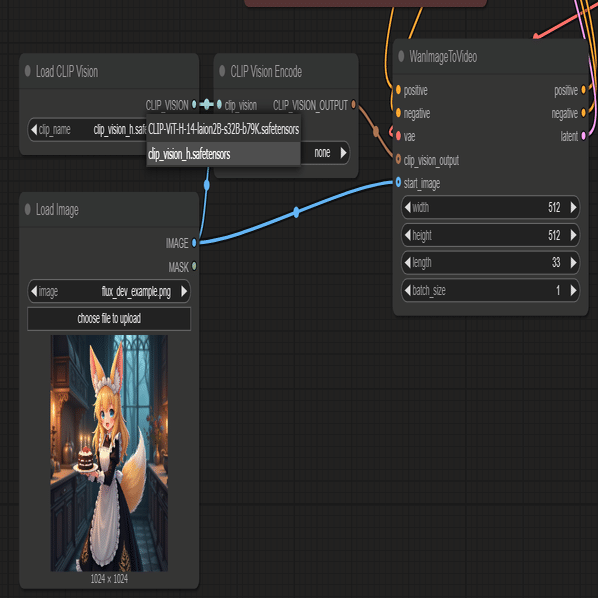Increase width value with right arrow
Viewport: 598px width, 598px height.
pyautogui.click(x=573, y=207)
